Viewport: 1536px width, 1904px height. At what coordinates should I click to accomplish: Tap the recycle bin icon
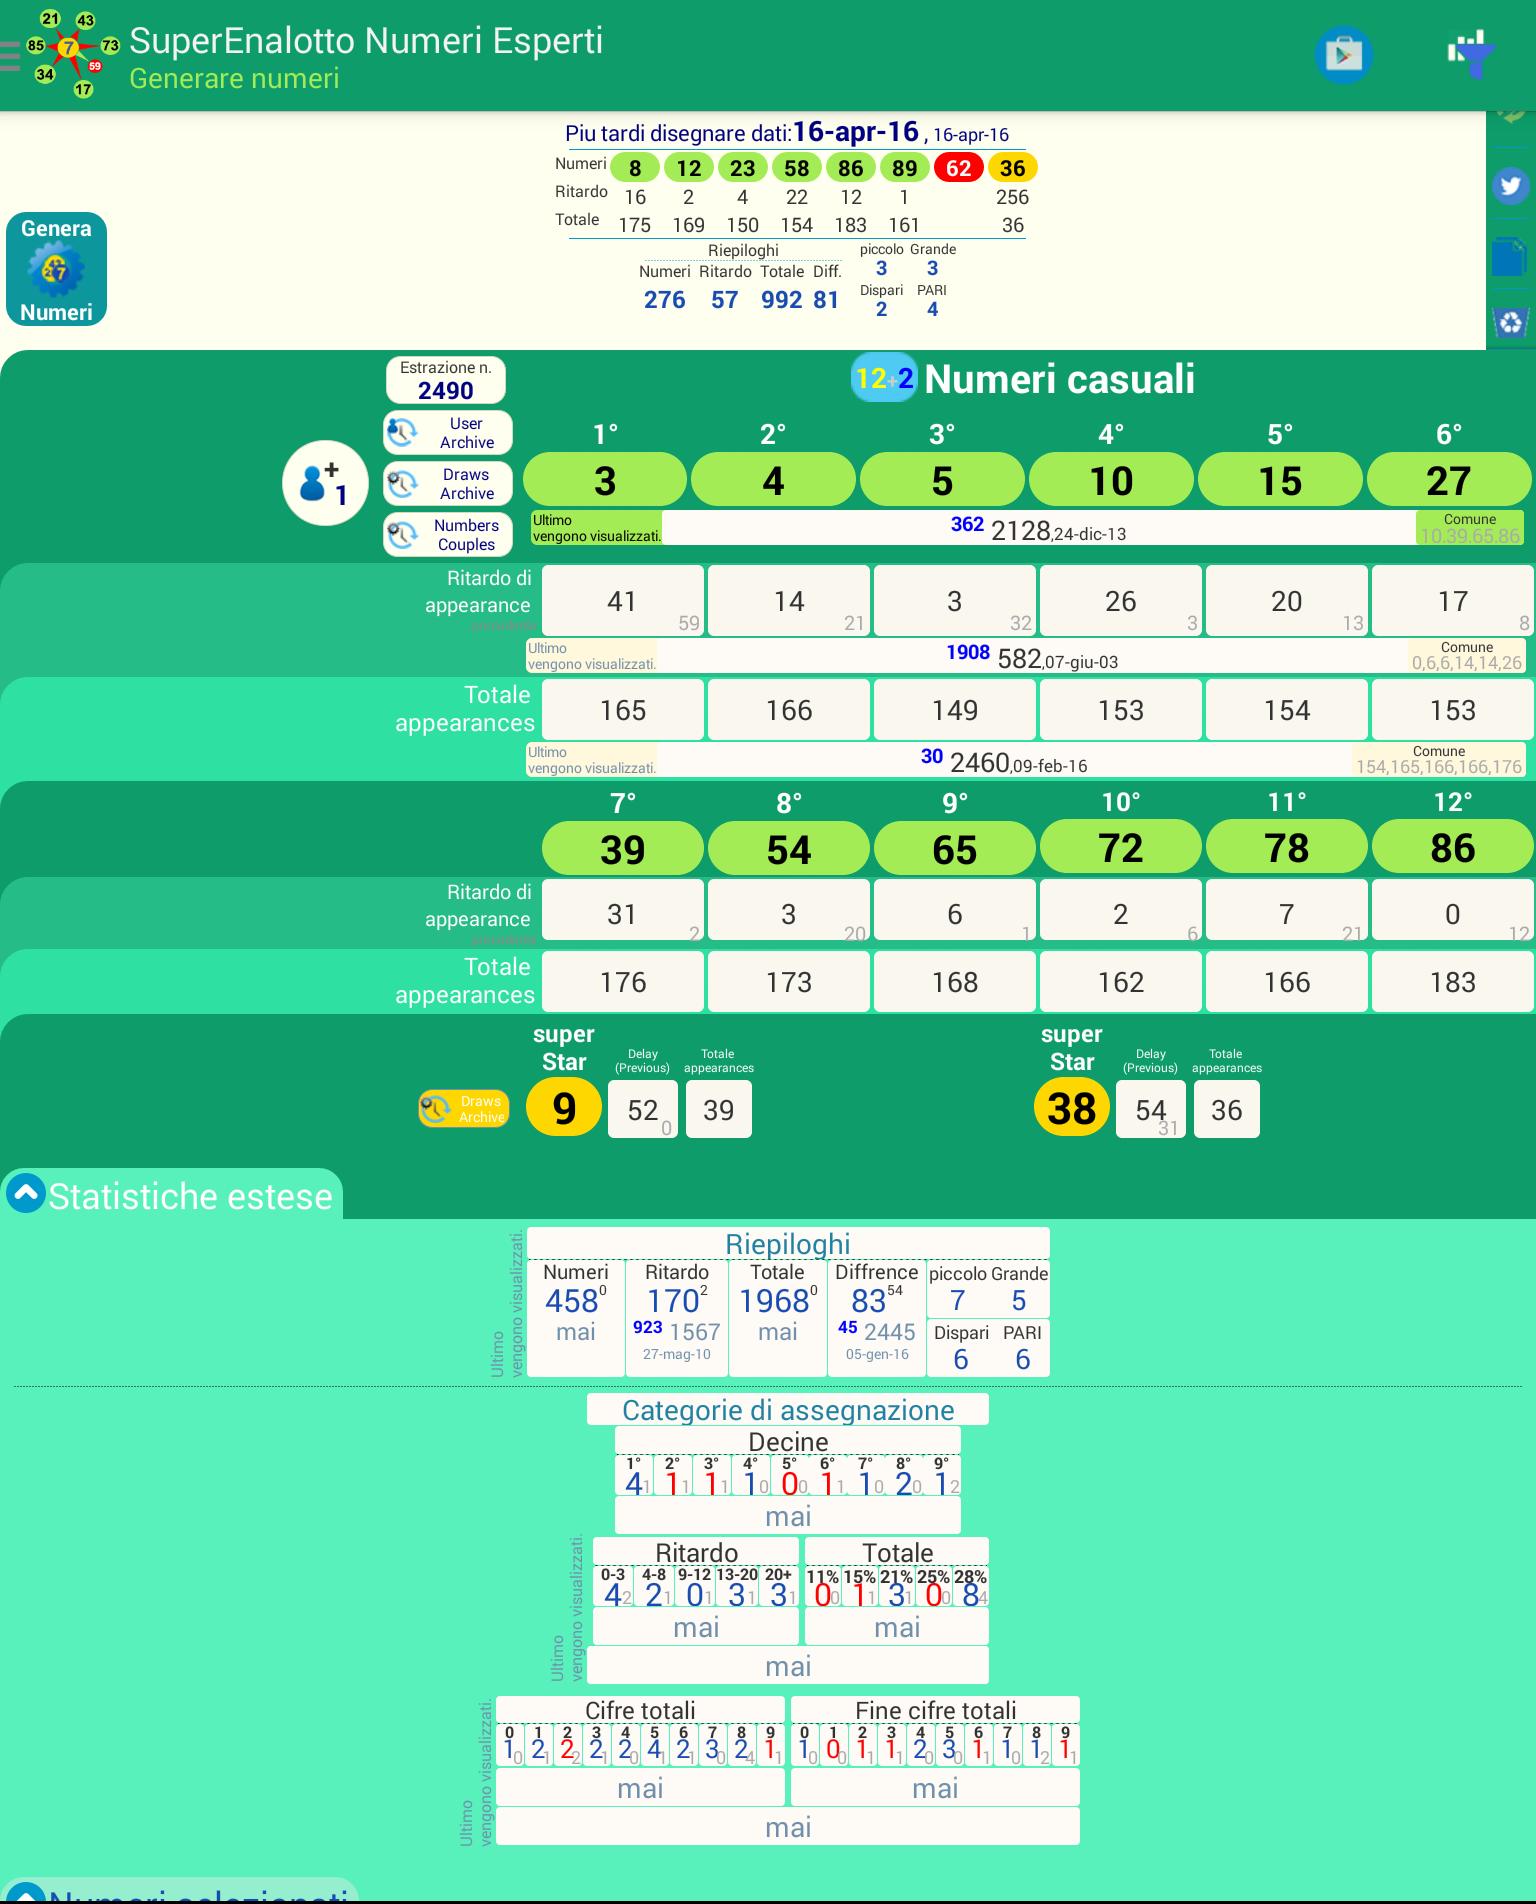1511,322
